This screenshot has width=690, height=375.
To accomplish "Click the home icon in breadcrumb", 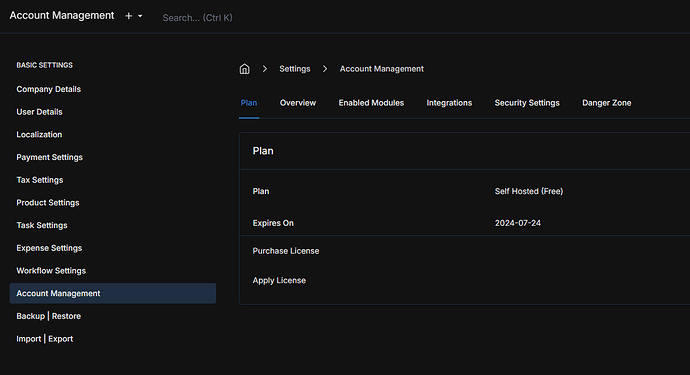I will point(244,69).
